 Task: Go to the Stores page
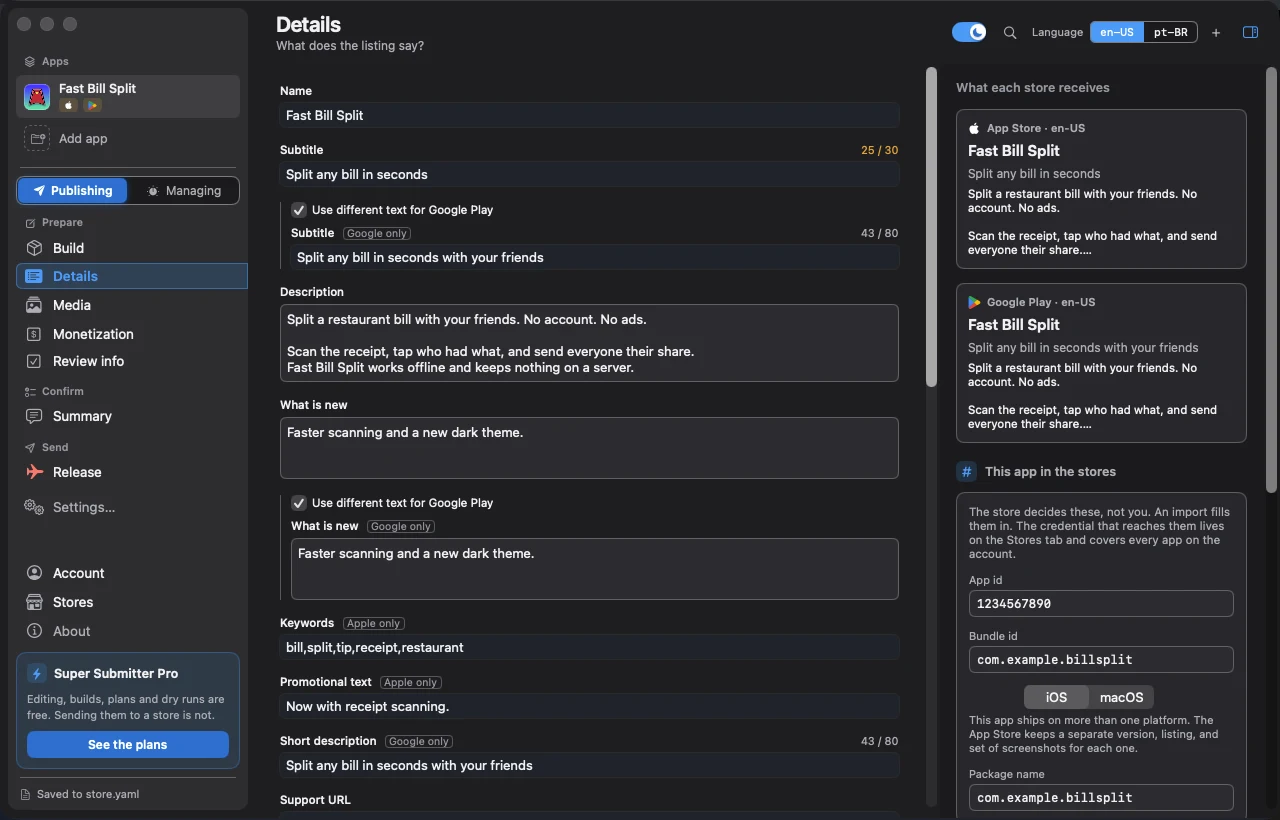pyautogui.click(x=131, y=602)
